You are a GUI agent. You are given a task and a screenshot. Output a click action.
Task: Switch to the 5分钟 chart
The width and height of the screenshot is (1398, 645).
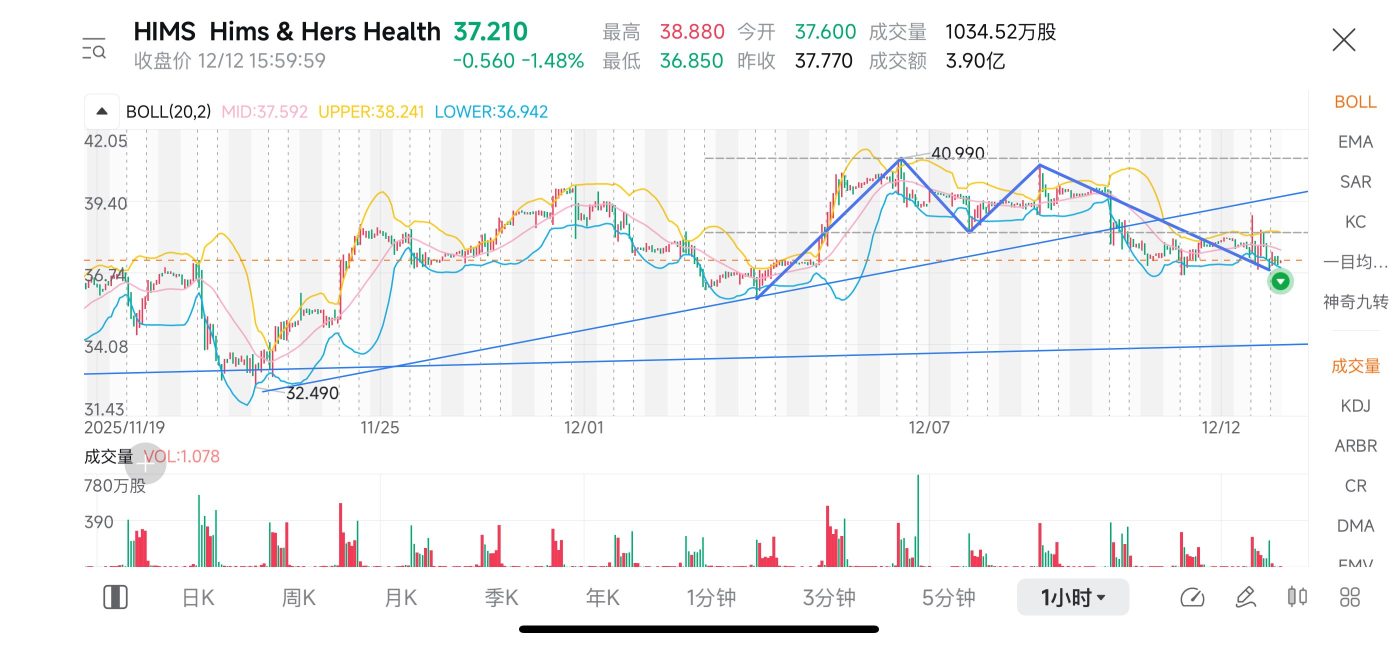pyautogui.click(x=948, y=598)
